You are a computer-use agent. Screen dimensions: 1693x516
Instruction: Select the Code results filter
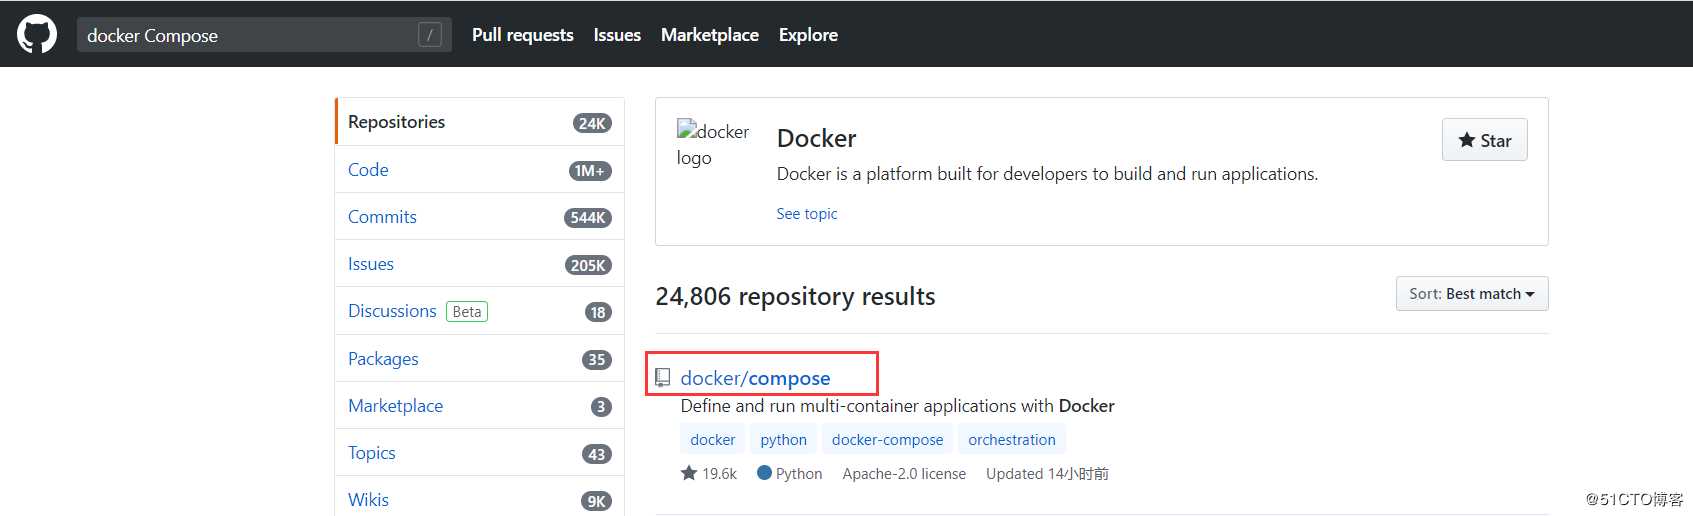(368, 170)
